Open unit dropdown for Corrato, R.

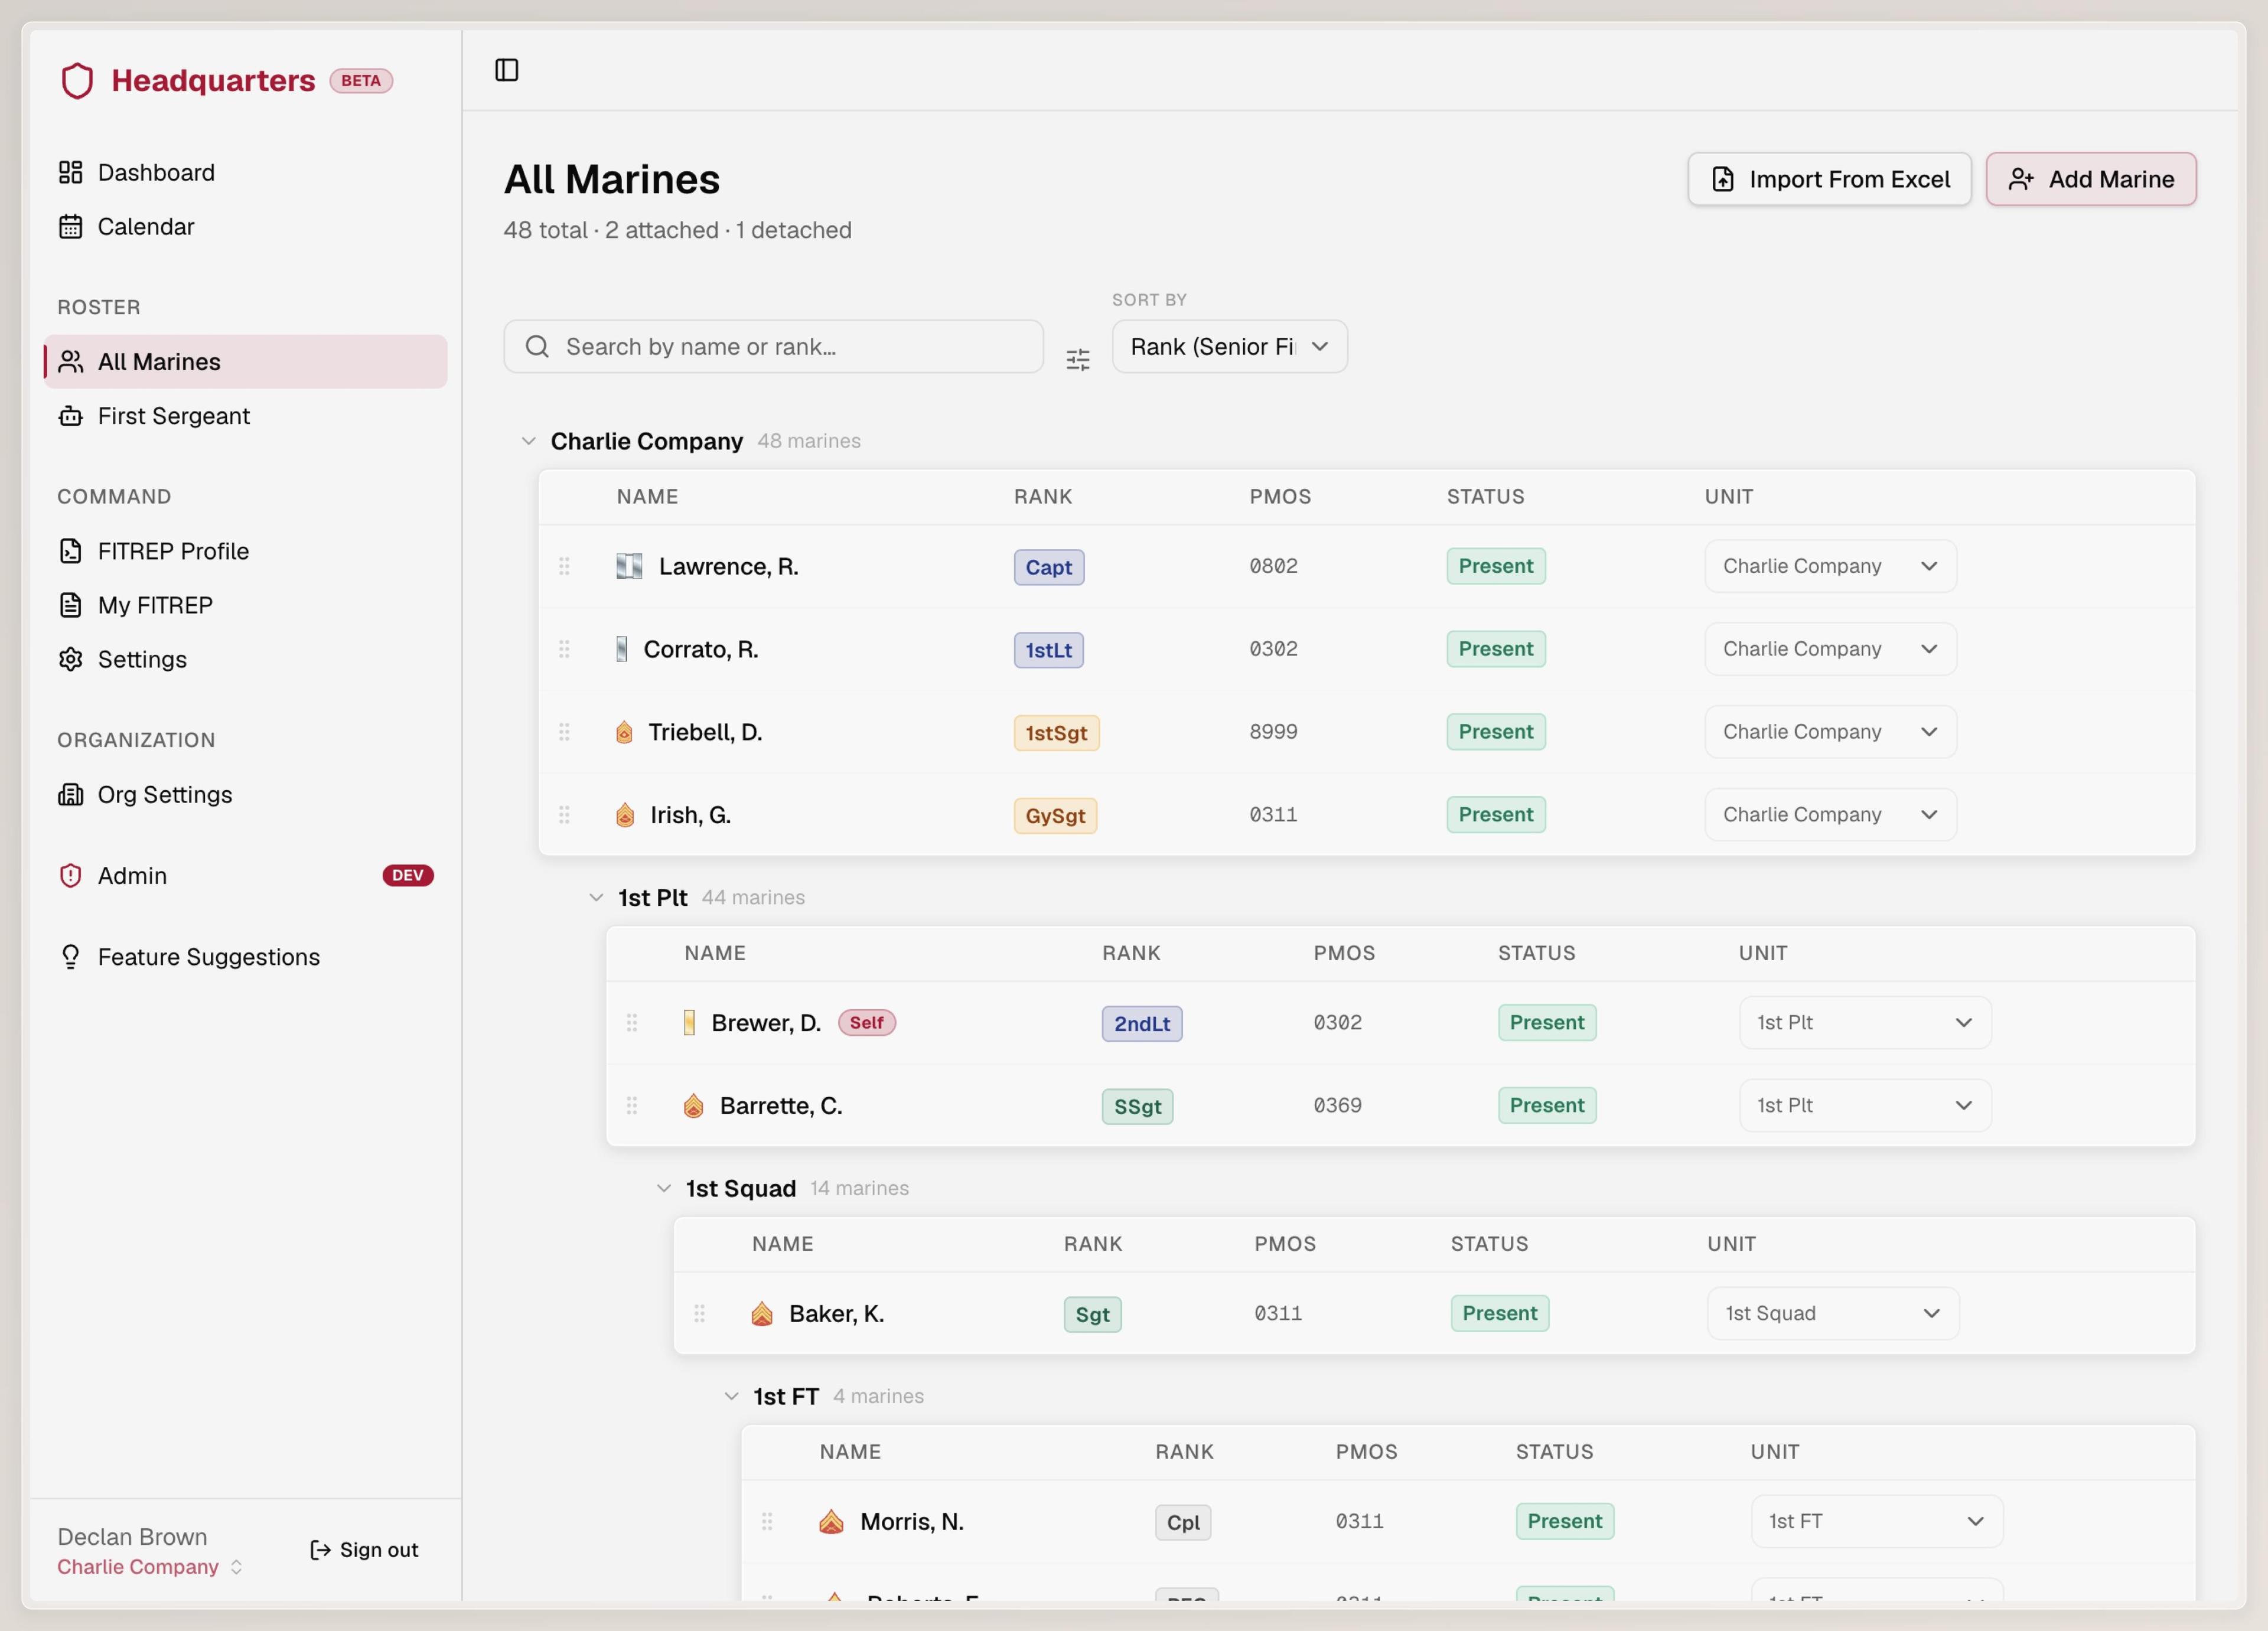pos(1830,649)
